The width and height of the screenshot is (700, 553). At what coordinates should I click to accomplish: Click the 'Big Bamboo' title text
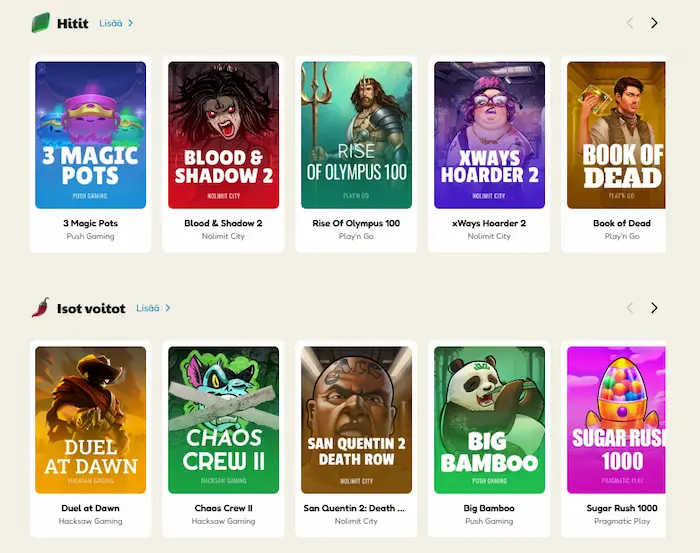(489, 508)
